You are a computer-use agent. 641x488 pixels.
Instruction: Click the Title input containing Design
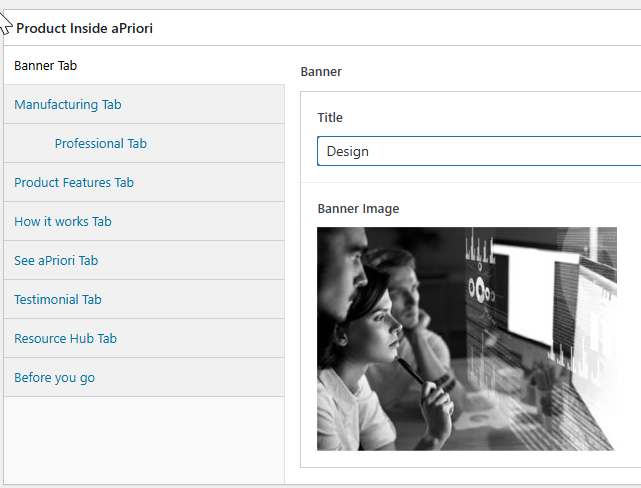tap(479, 151)
